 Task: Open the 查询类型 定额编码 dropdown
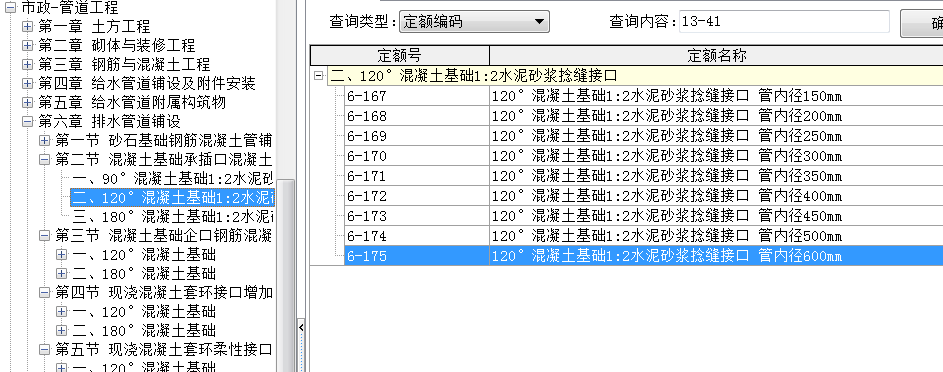475,22
